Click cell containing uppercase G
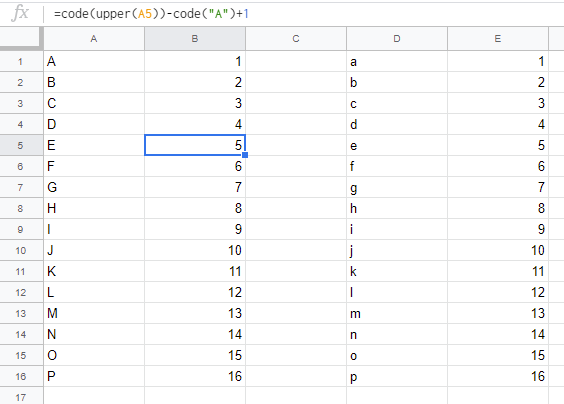The image size is (564, 404). (x=94, y=187)
